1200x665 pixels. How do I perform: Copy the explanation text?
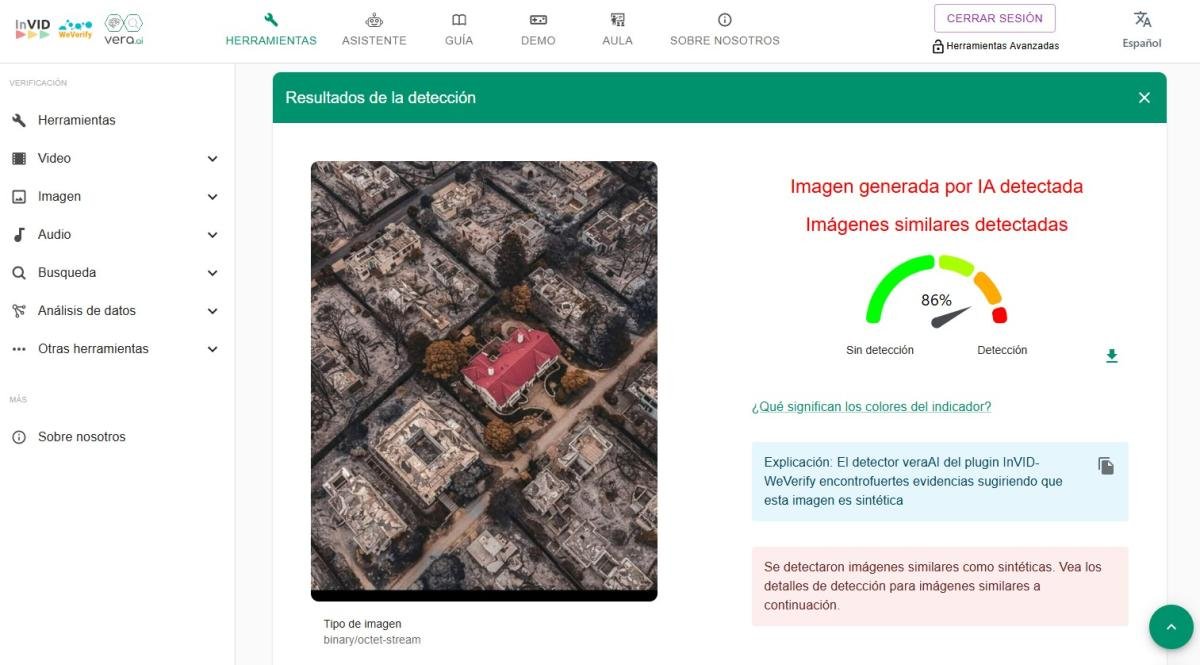point(1106,466)
